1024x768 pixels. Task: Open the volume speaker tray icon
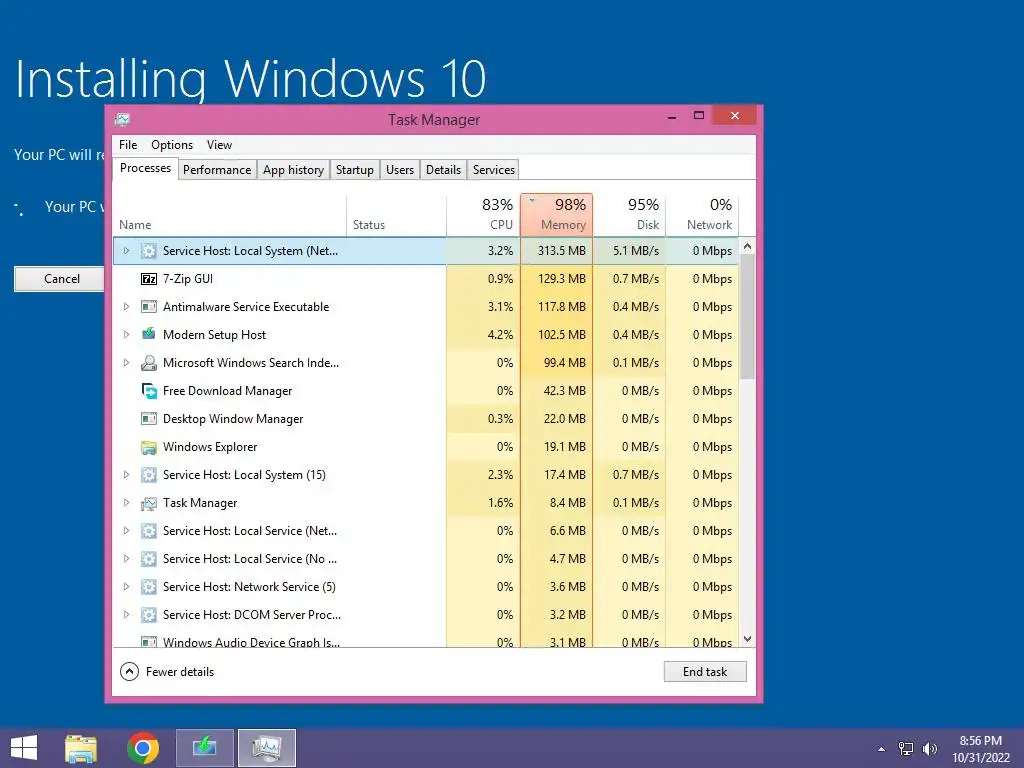929,748
